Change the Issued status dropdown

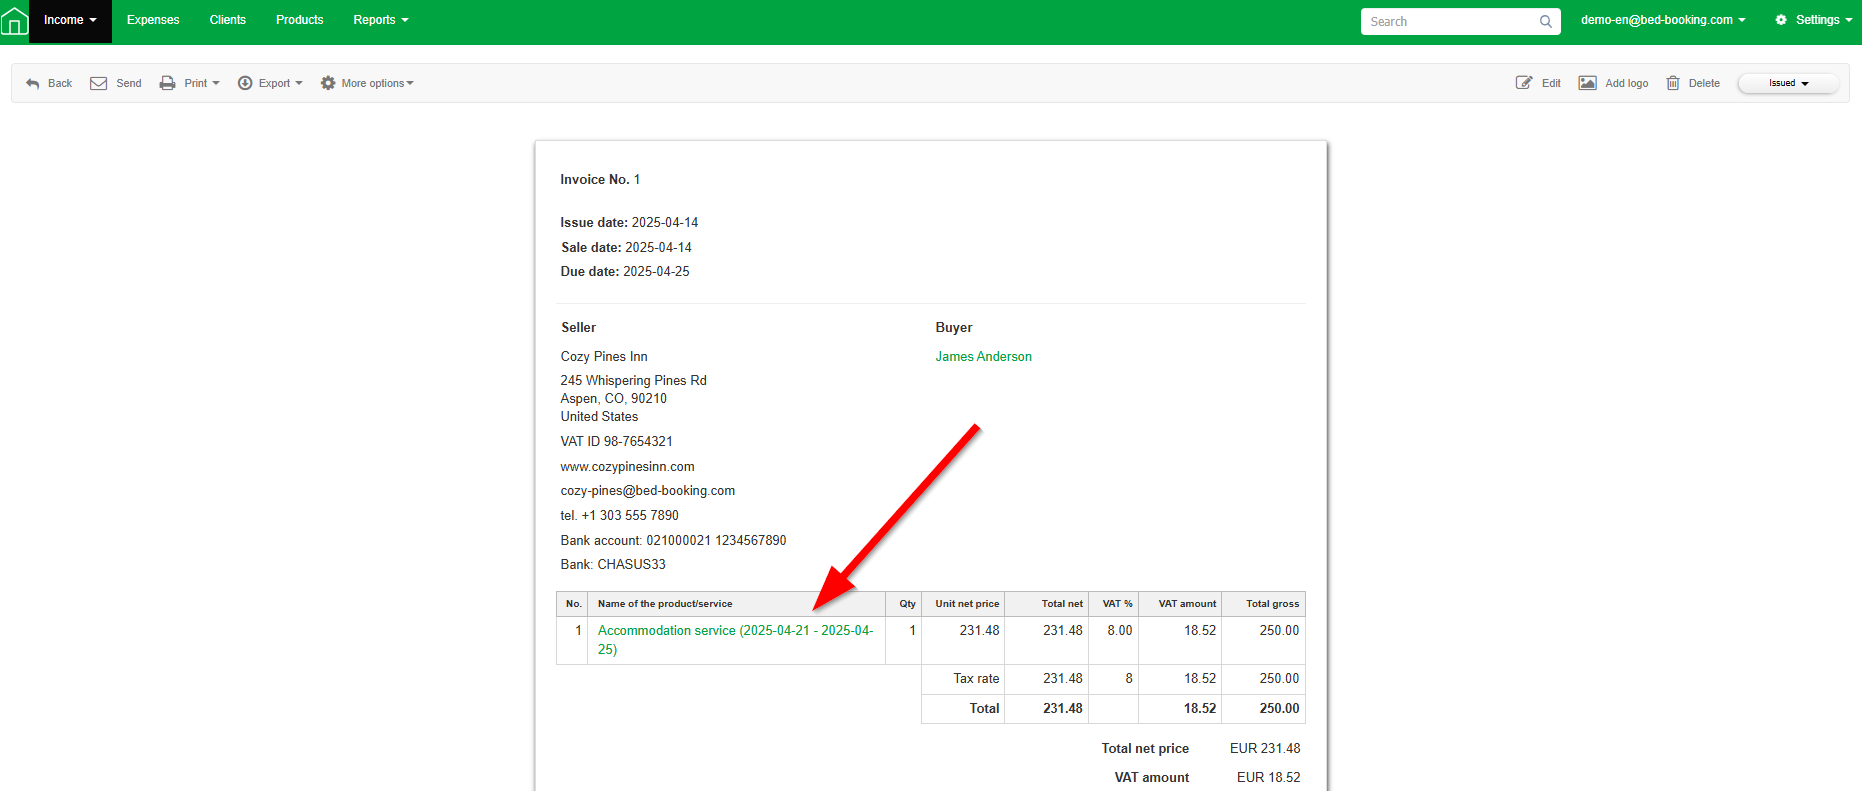click(1788, 83)
